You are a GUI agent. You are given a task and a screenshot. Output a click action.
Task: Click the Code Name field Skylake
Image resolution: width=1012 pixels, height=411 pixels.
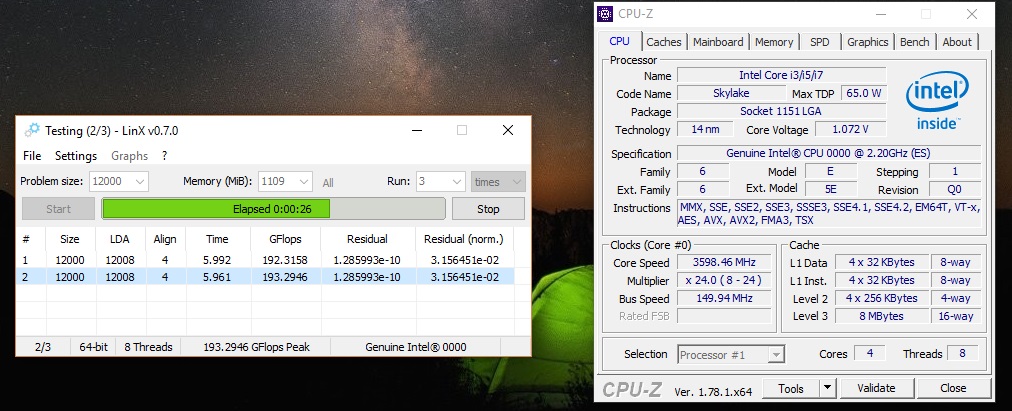click(731, 94)
